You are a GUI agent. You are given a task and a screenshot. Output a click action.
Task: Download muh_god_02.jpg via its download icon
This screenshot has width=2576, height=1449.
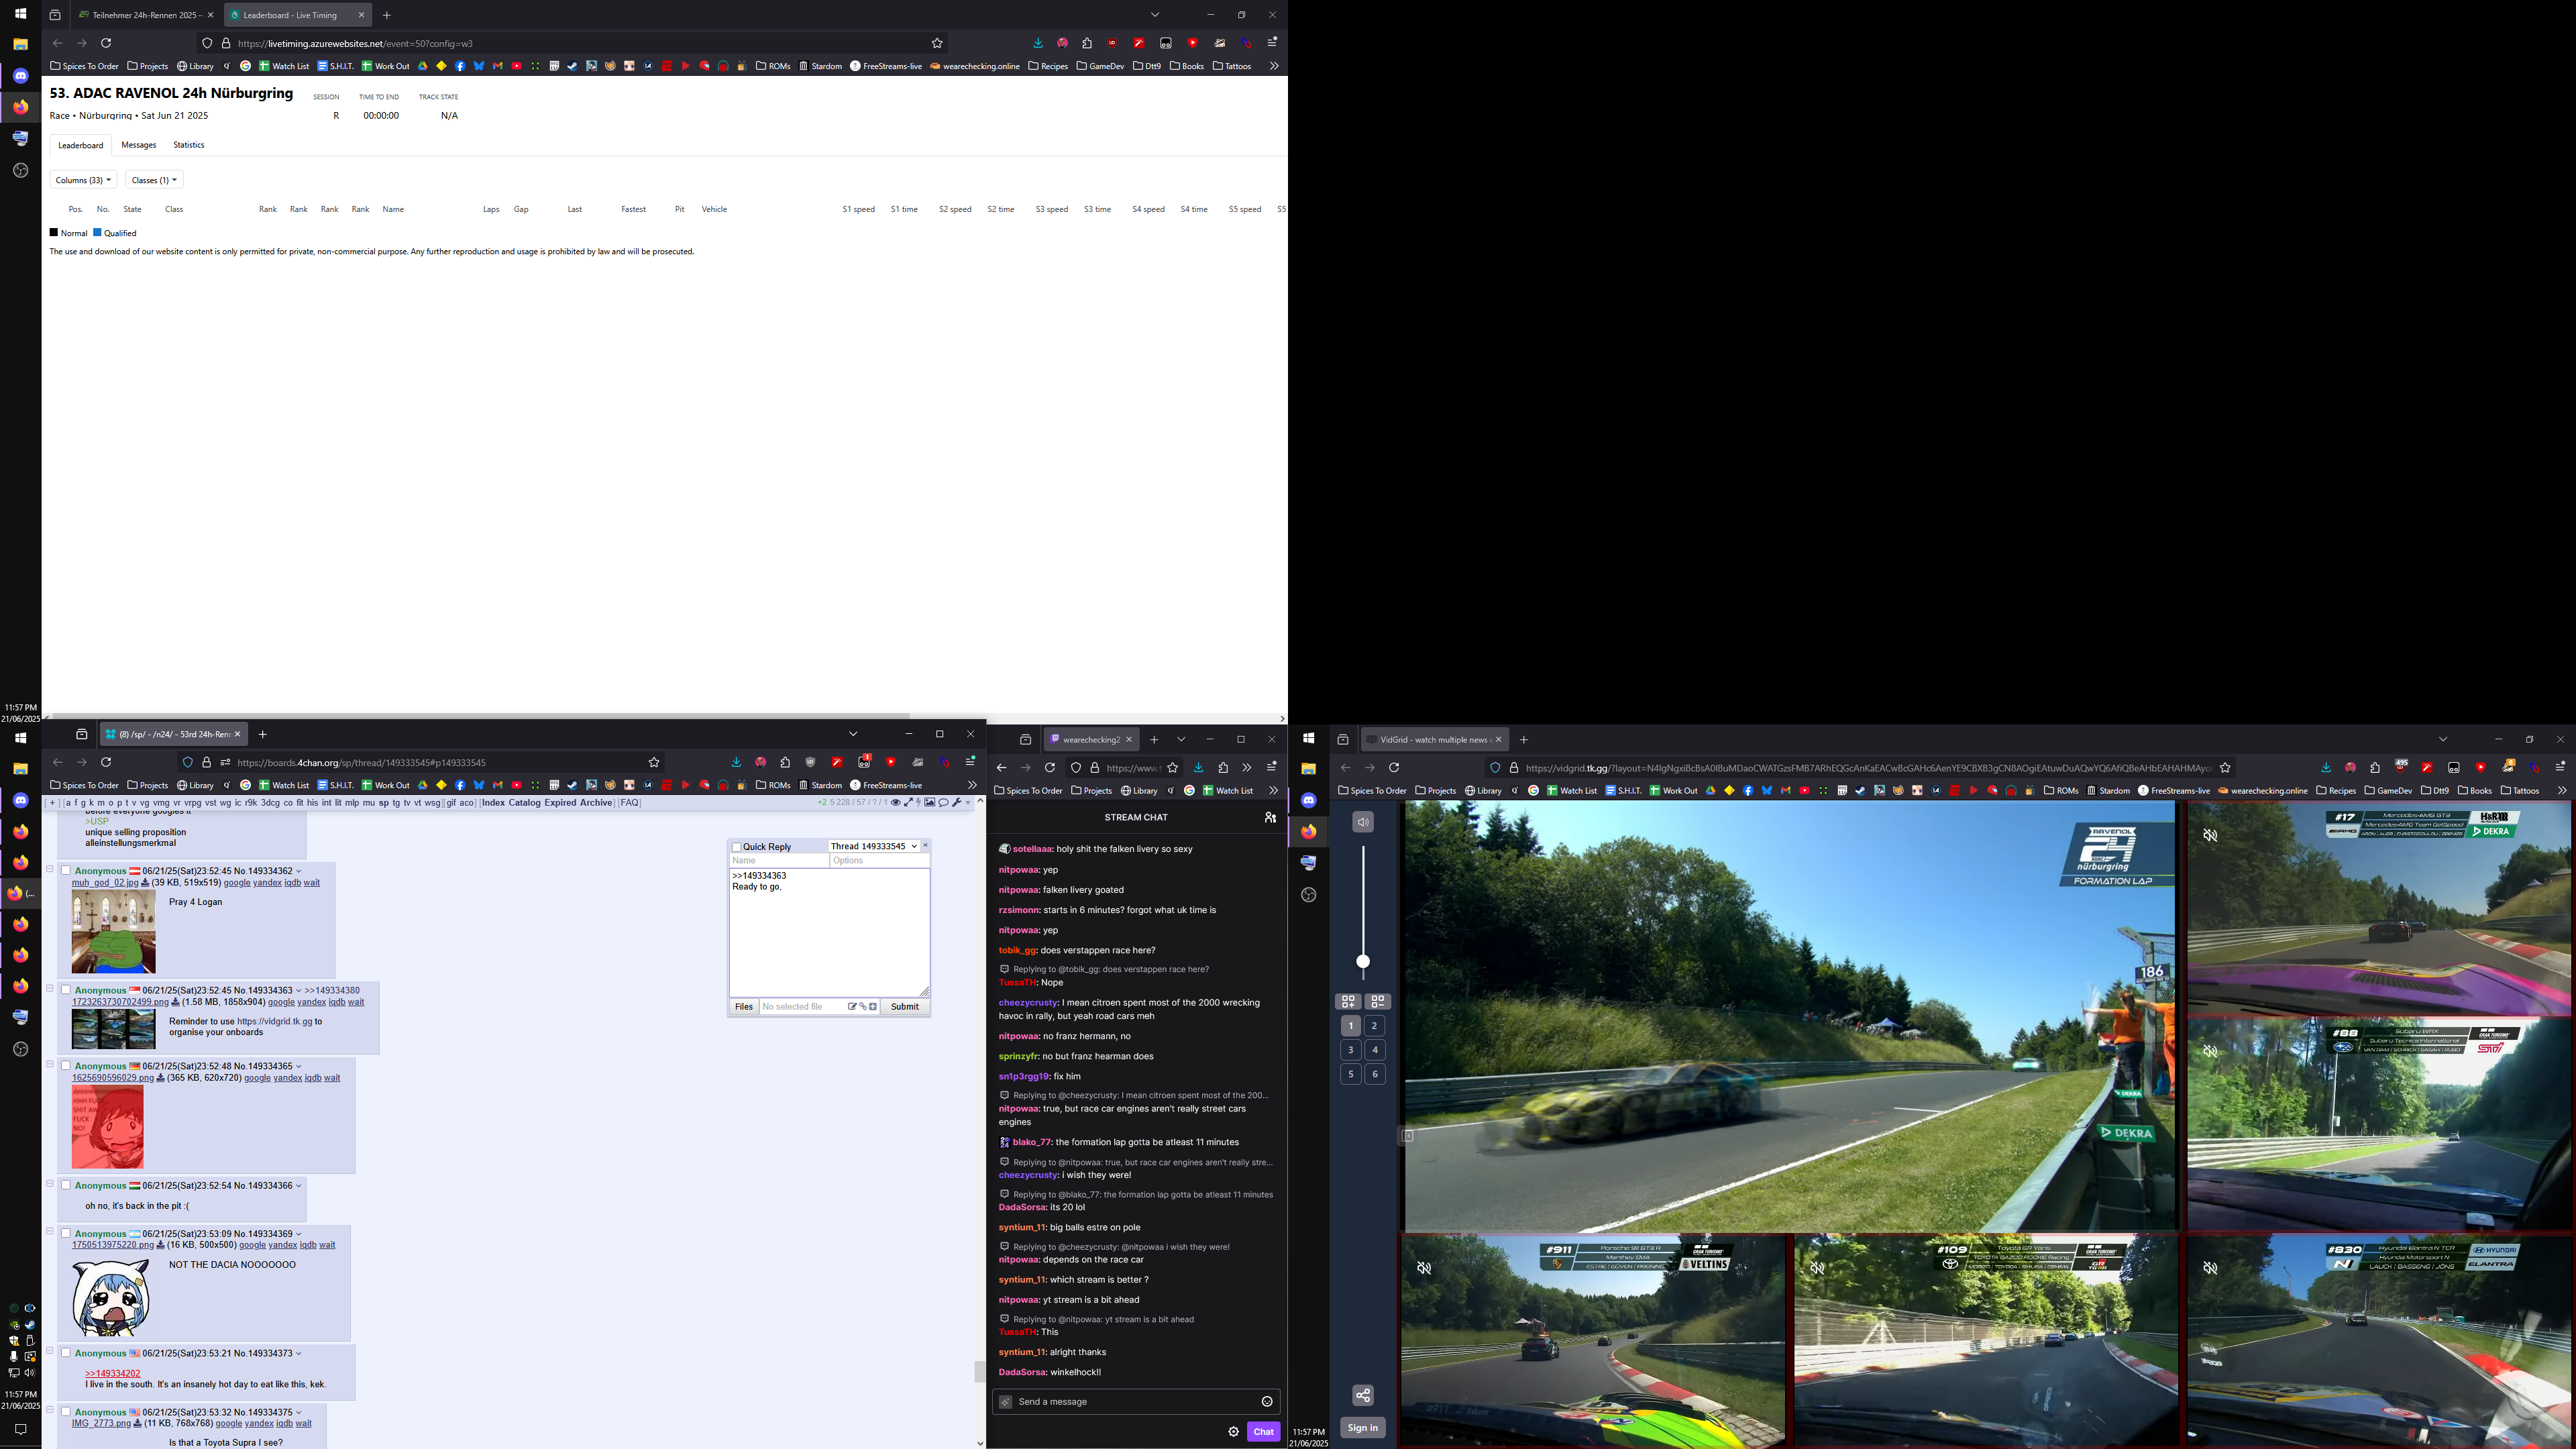(145, 882)
